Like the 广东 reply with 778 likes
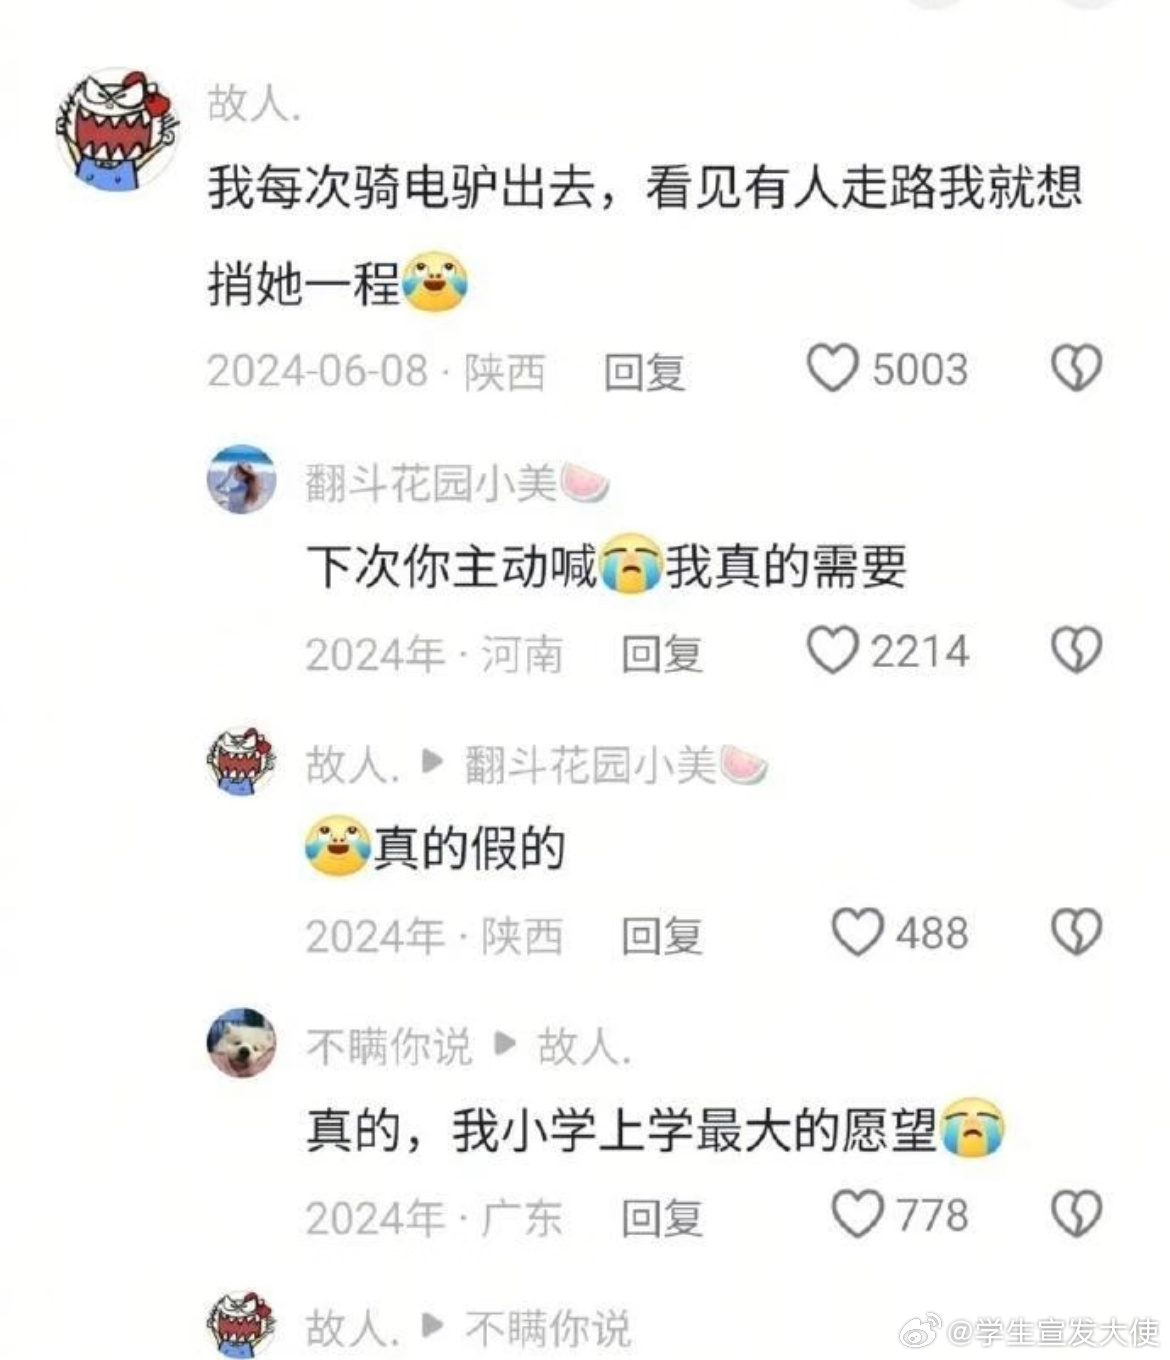 (857, 1214)
